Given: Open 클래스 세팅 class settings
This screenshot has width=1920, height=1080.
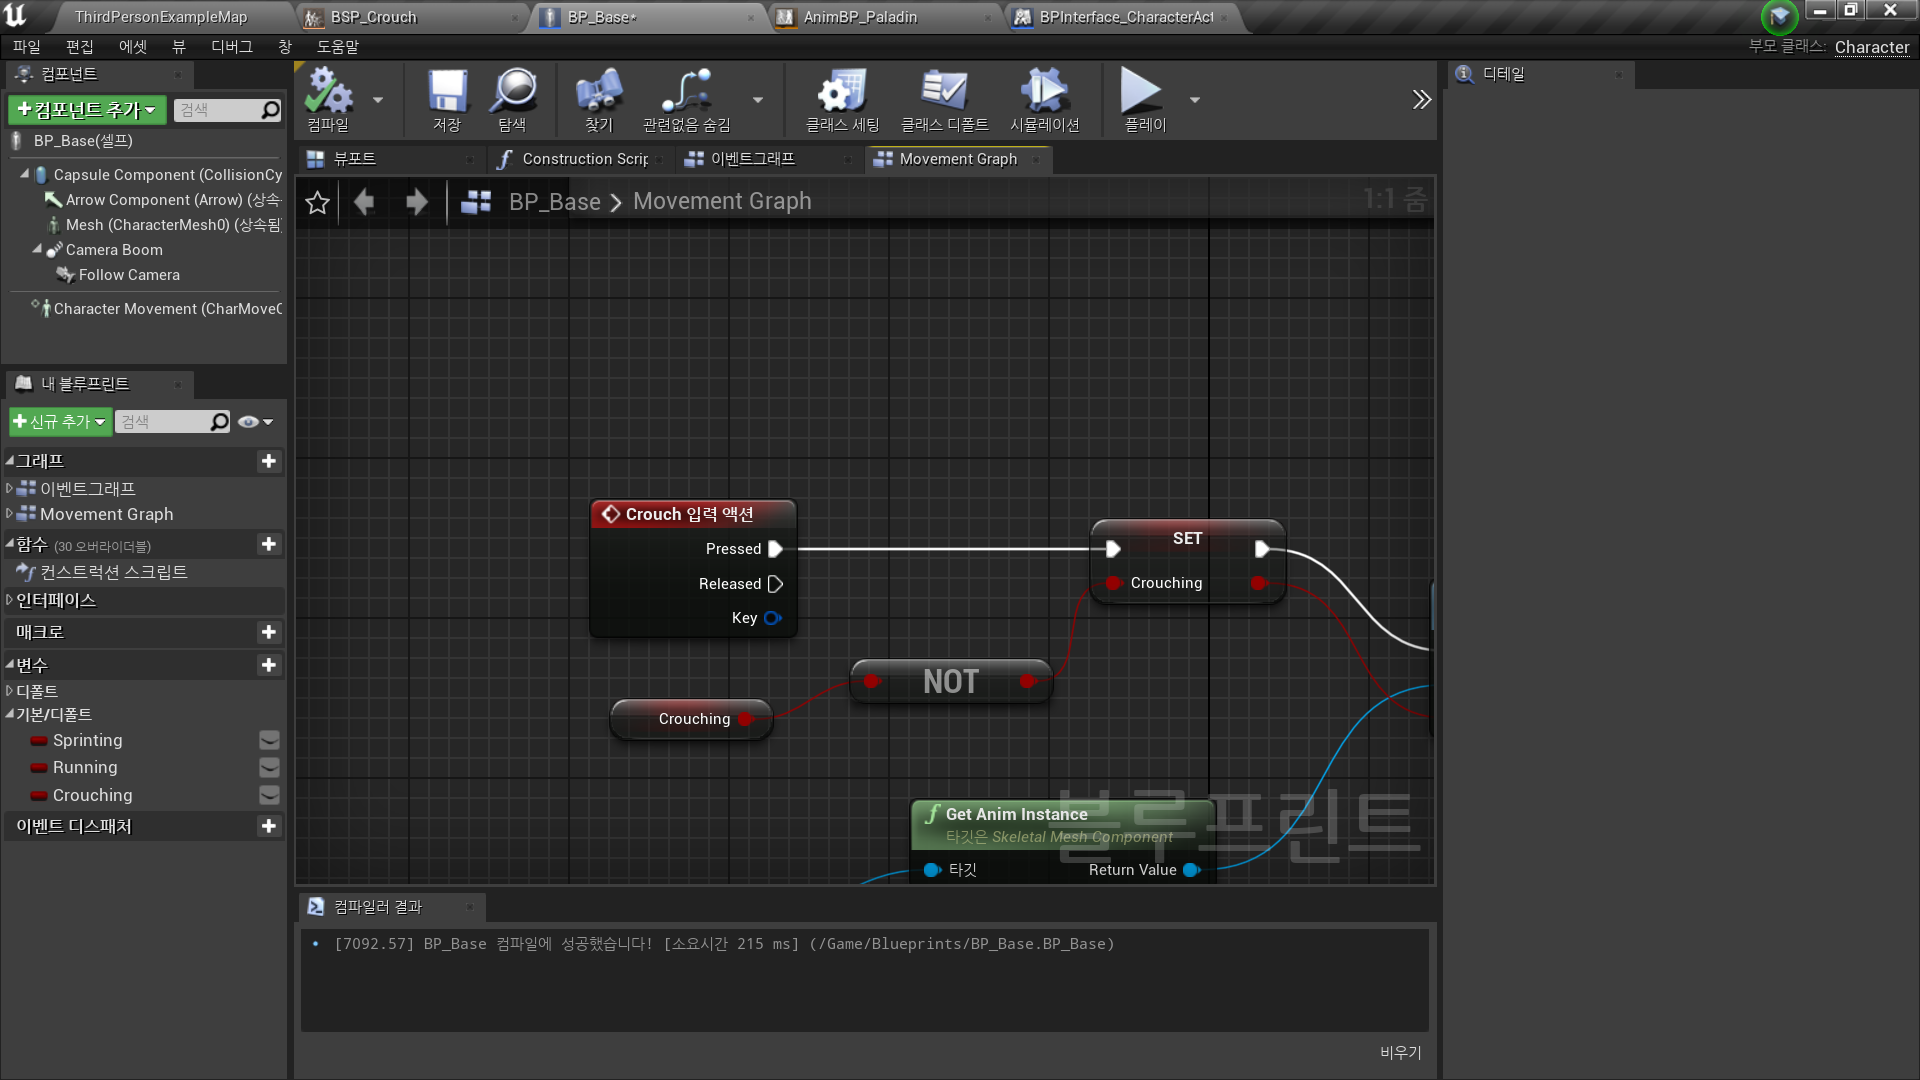Looking at the screenshot, I should tap(841, 97).
